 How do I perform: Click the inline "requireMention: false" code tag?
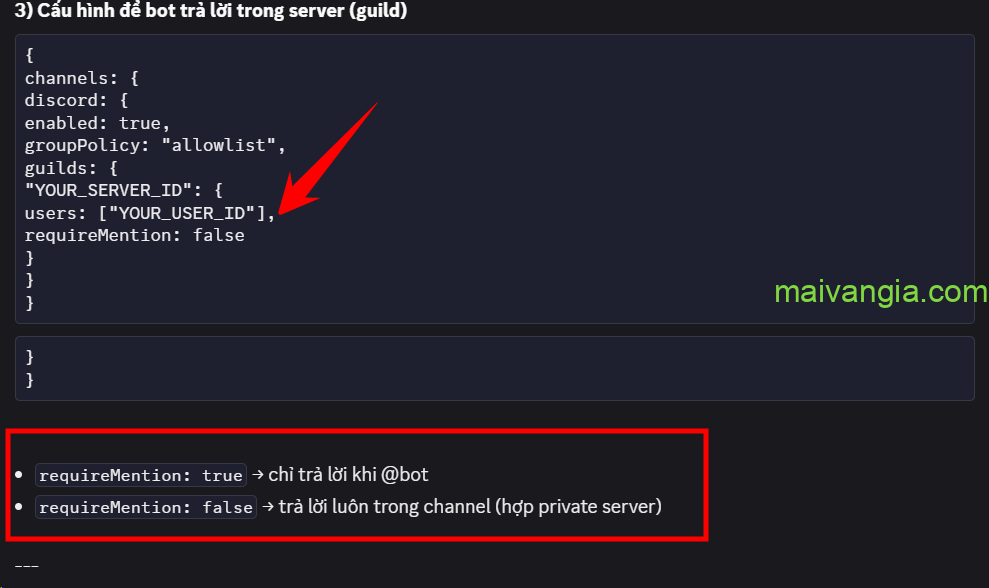[145, 507]
